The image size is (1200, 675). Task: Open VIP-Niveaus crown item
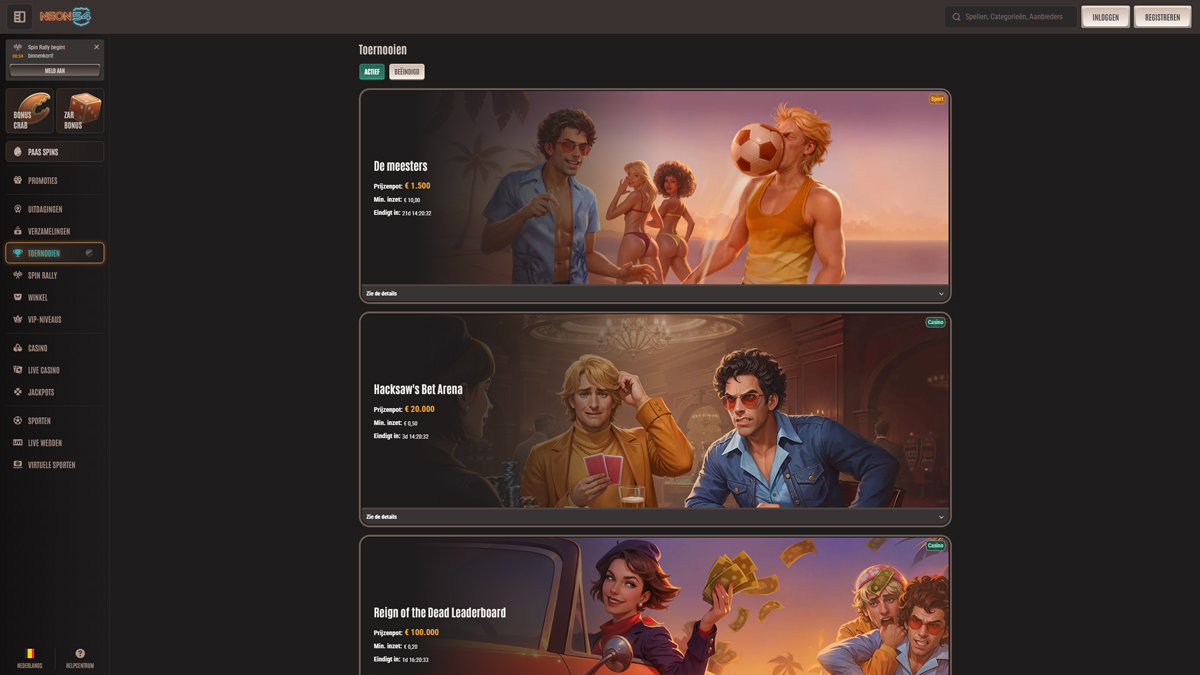tap(44, 320)
